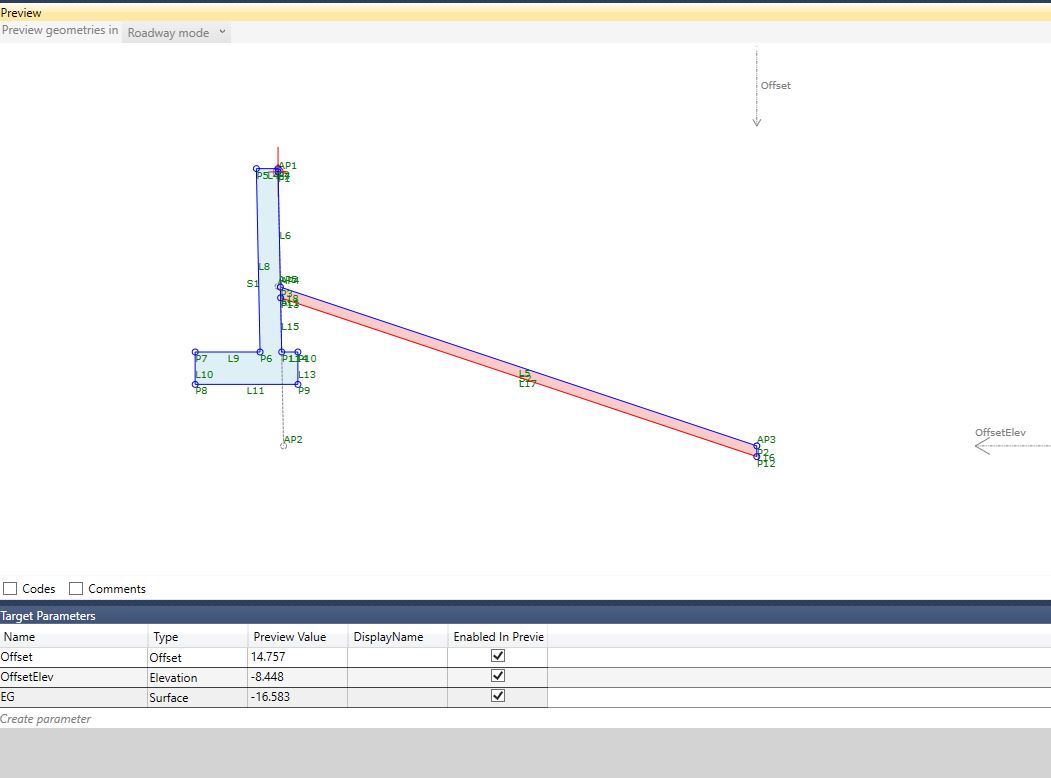Select point AP3 at the daylight end
This screenshot has height=778, width=1051.
[x=758, y=444]
